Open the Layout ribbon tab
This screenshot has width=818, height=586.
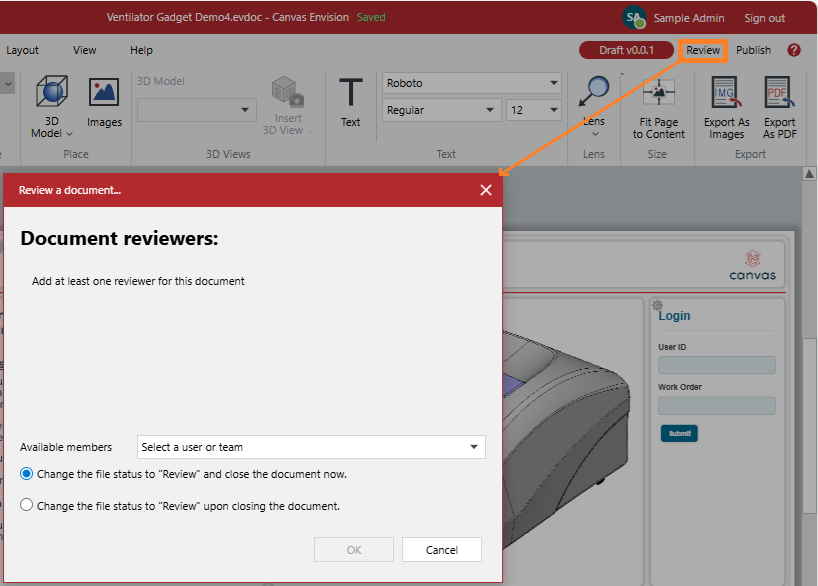pos(22,50)
